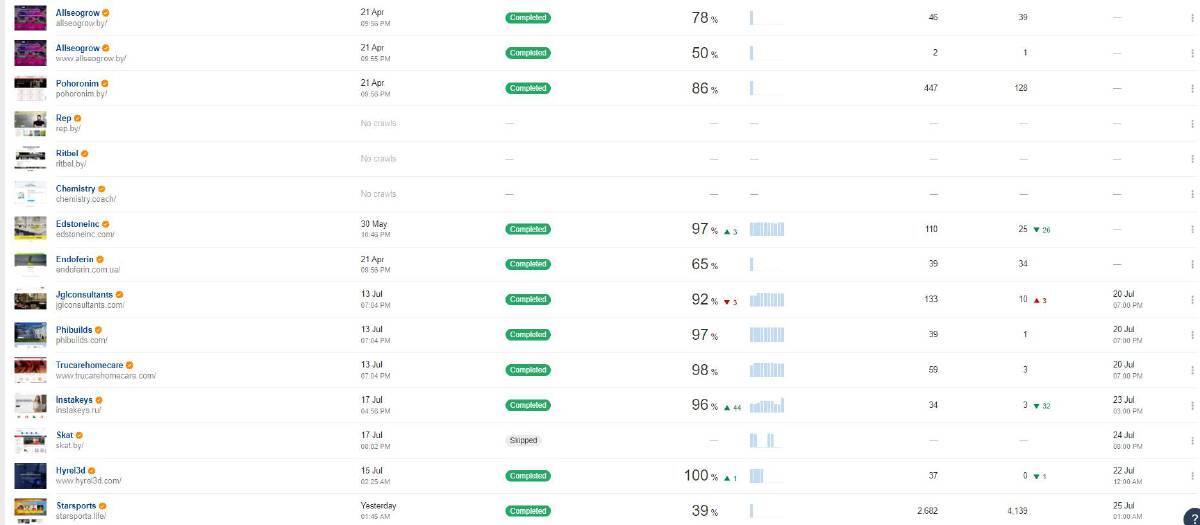Screen dimensions: 1200x525
Task: Click the score history chart for Jglconsultants
Action: point(767,299)
